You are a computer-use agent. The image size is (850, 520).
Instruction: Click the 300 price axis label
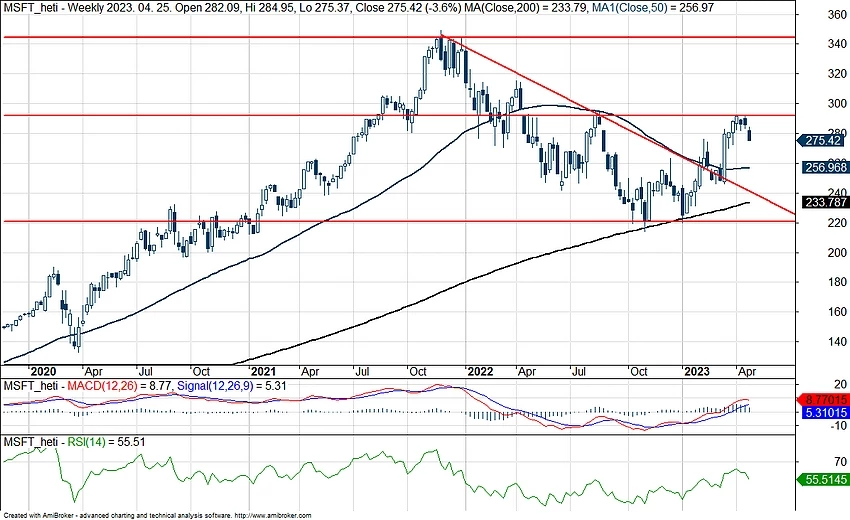click(838, 104)
